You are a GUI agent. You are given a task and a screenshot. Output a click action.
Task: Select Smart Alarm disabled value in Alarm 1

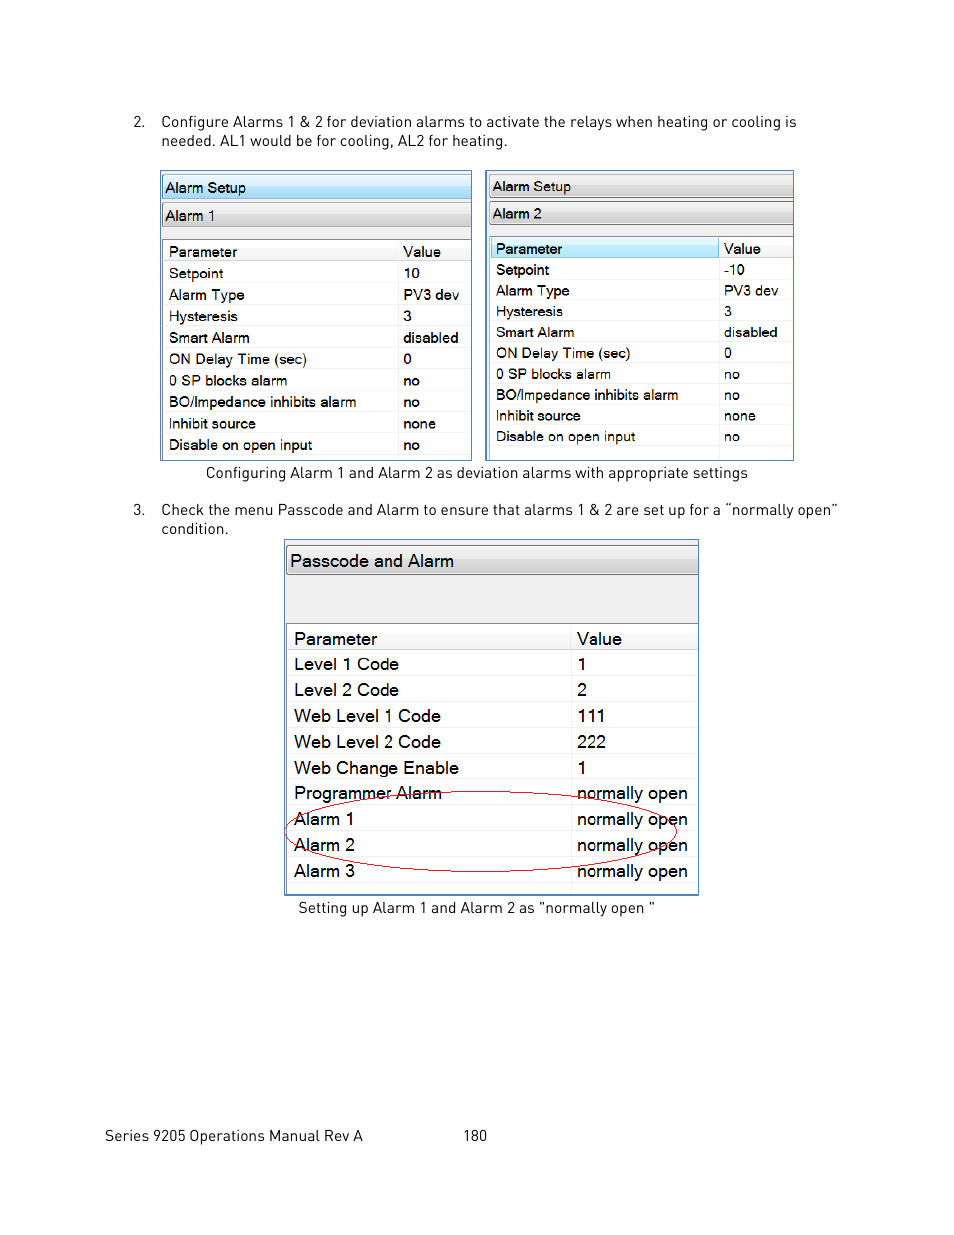click(431, 338)
